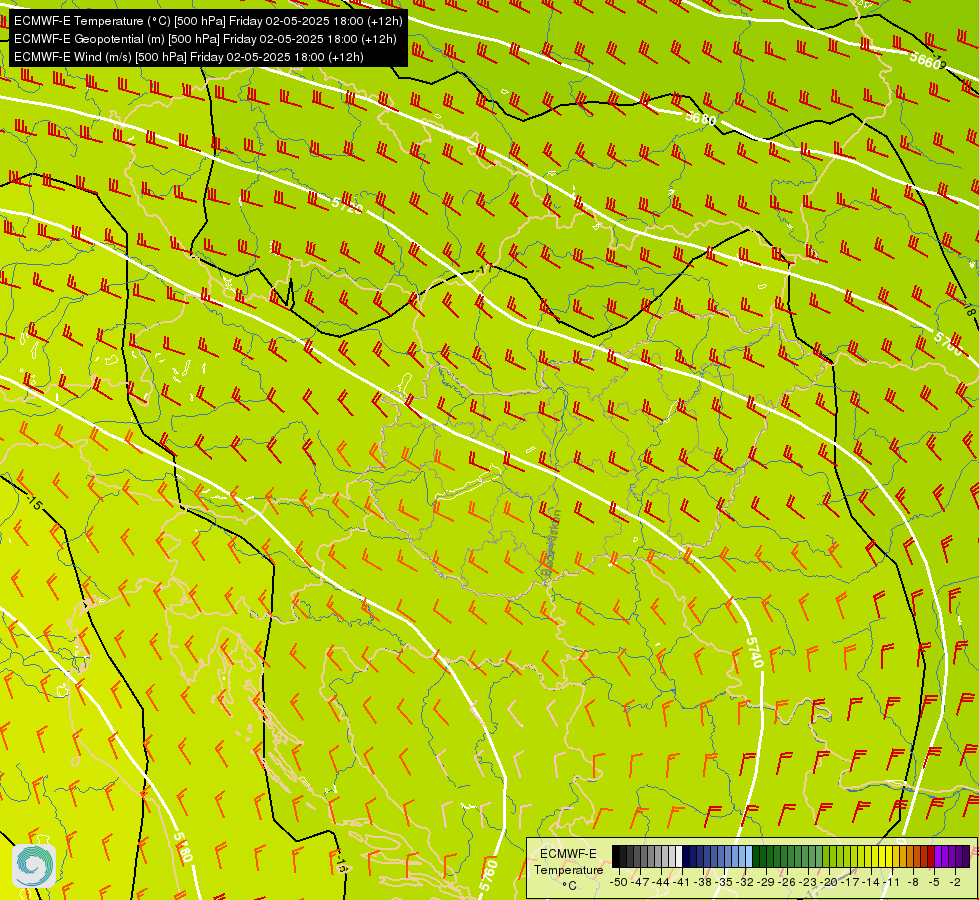Click the -41 tick label in legend
Image resolution: width=979 pixels, height=900 pixels.
pos(682,882)
